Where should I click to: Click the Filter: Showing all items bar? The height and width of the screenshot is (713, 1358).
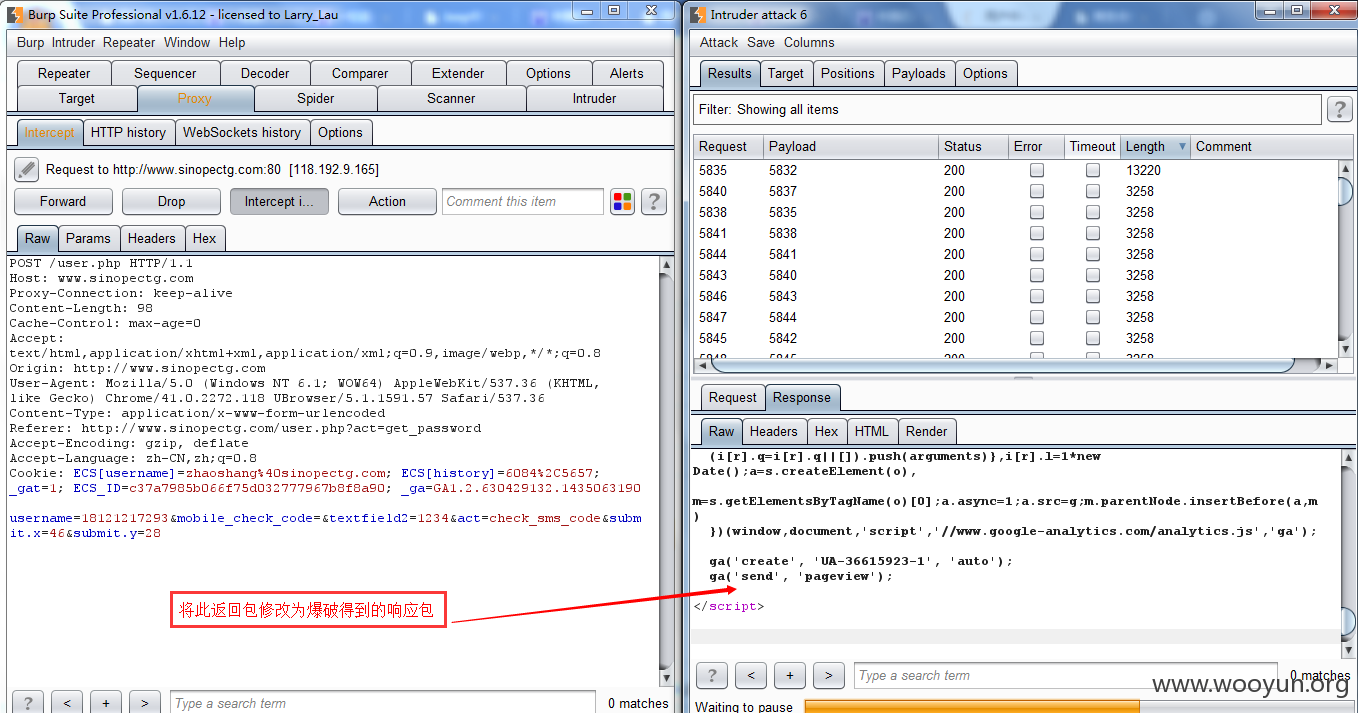point(1007,110)
